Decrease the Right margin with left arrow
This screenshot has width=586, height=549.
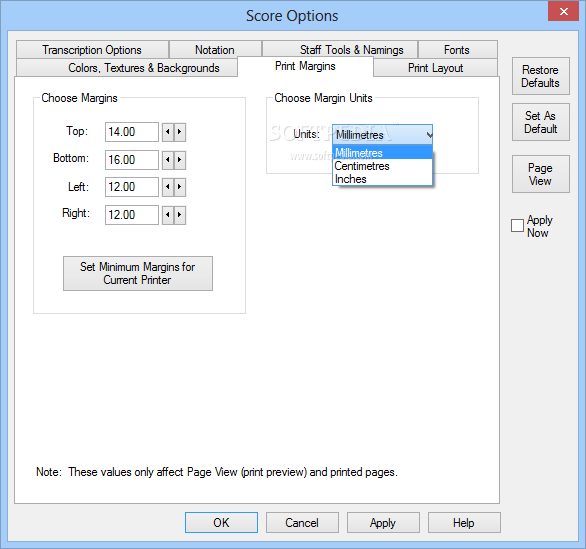pos(168,215)
